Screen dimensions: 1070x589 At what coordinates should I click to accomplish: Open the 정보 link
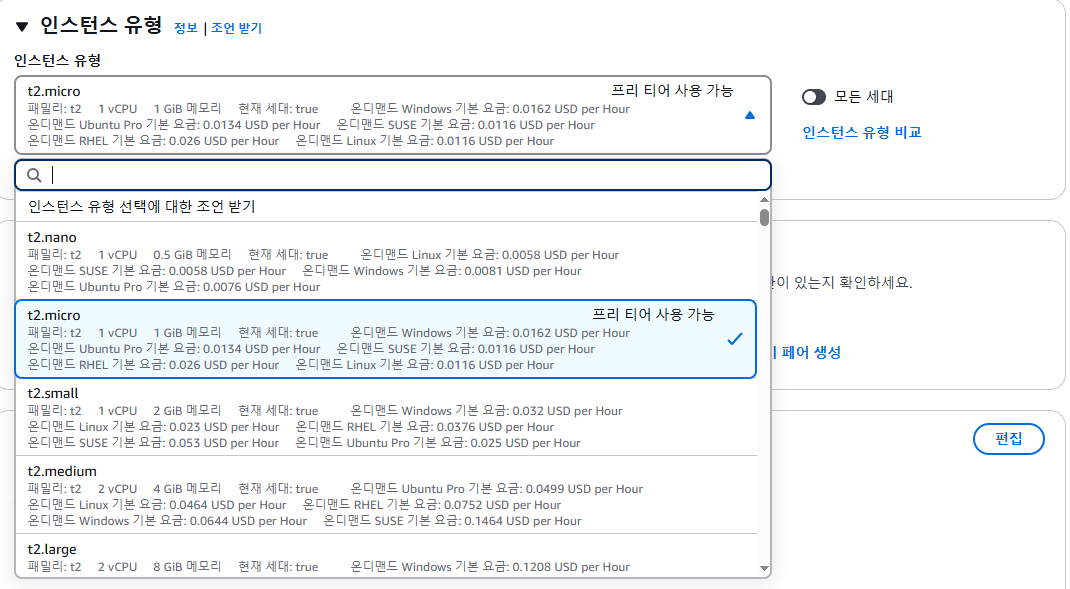[x=186, y=28]
